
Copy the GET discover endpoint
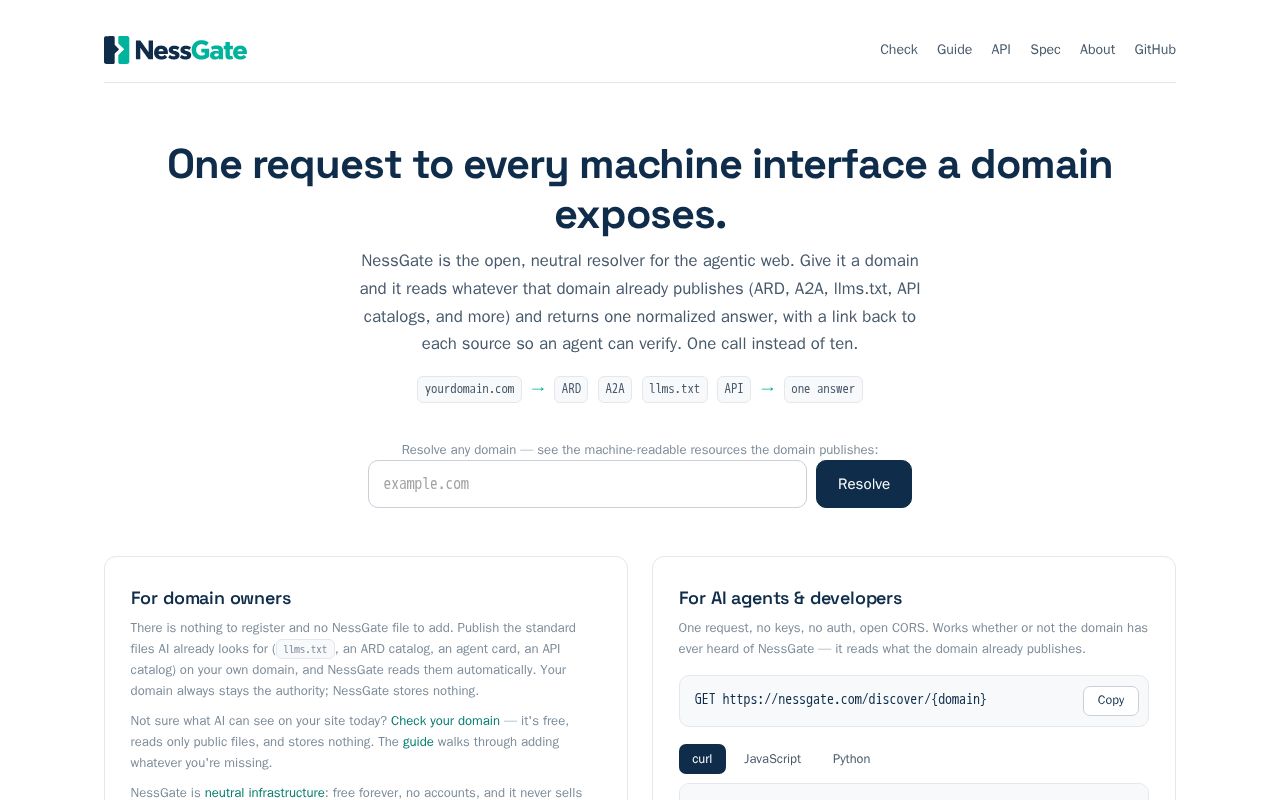point(1110,700)
